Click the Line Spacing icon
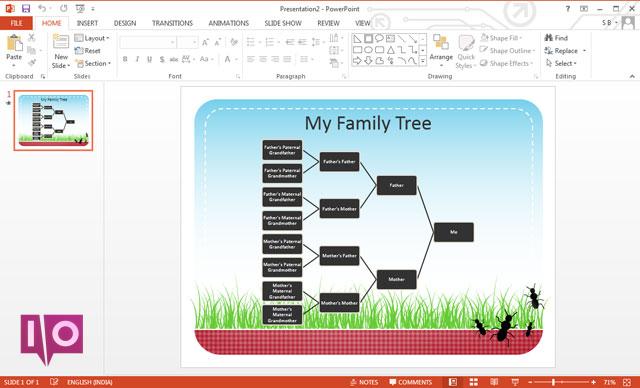 tap(317, 42)
